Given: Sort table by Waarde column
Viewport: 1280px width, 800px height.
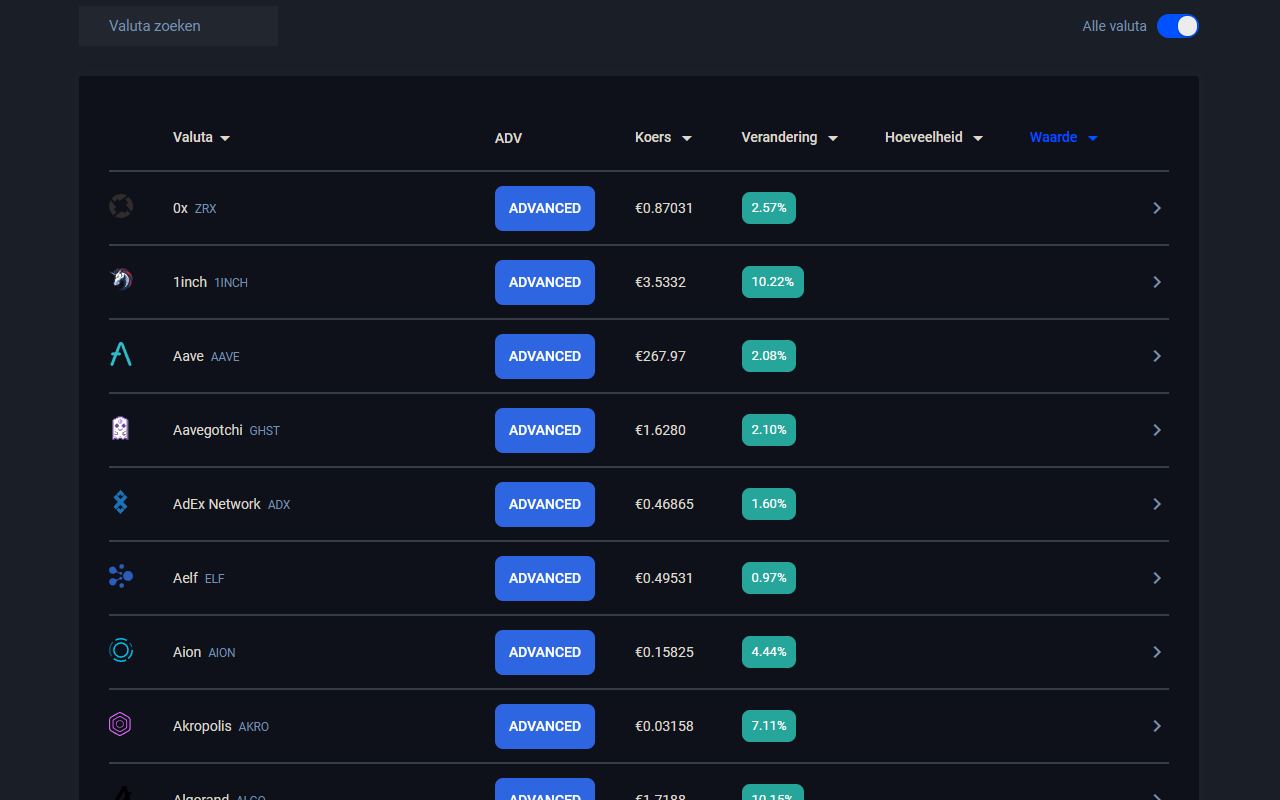Looking at the screenshot, I should 1064,138.
